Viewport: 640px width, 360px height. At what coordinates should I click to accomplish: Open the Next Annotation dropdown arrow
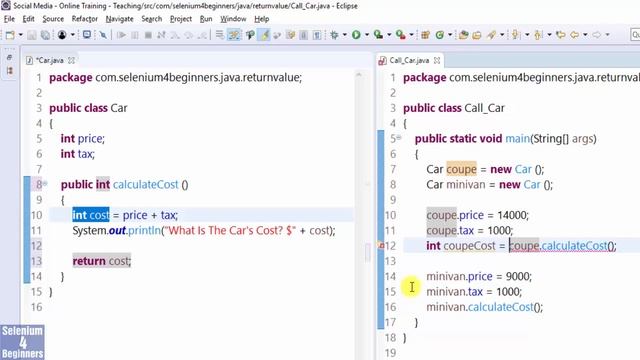(527, 35)
